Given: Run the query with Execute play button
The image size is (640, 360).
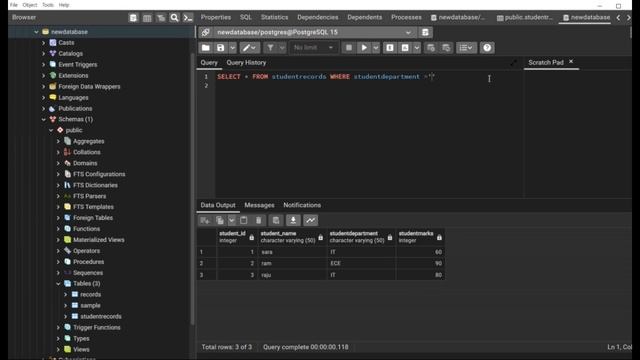Looking at the screenshot, I should click(x=363, y=48).
